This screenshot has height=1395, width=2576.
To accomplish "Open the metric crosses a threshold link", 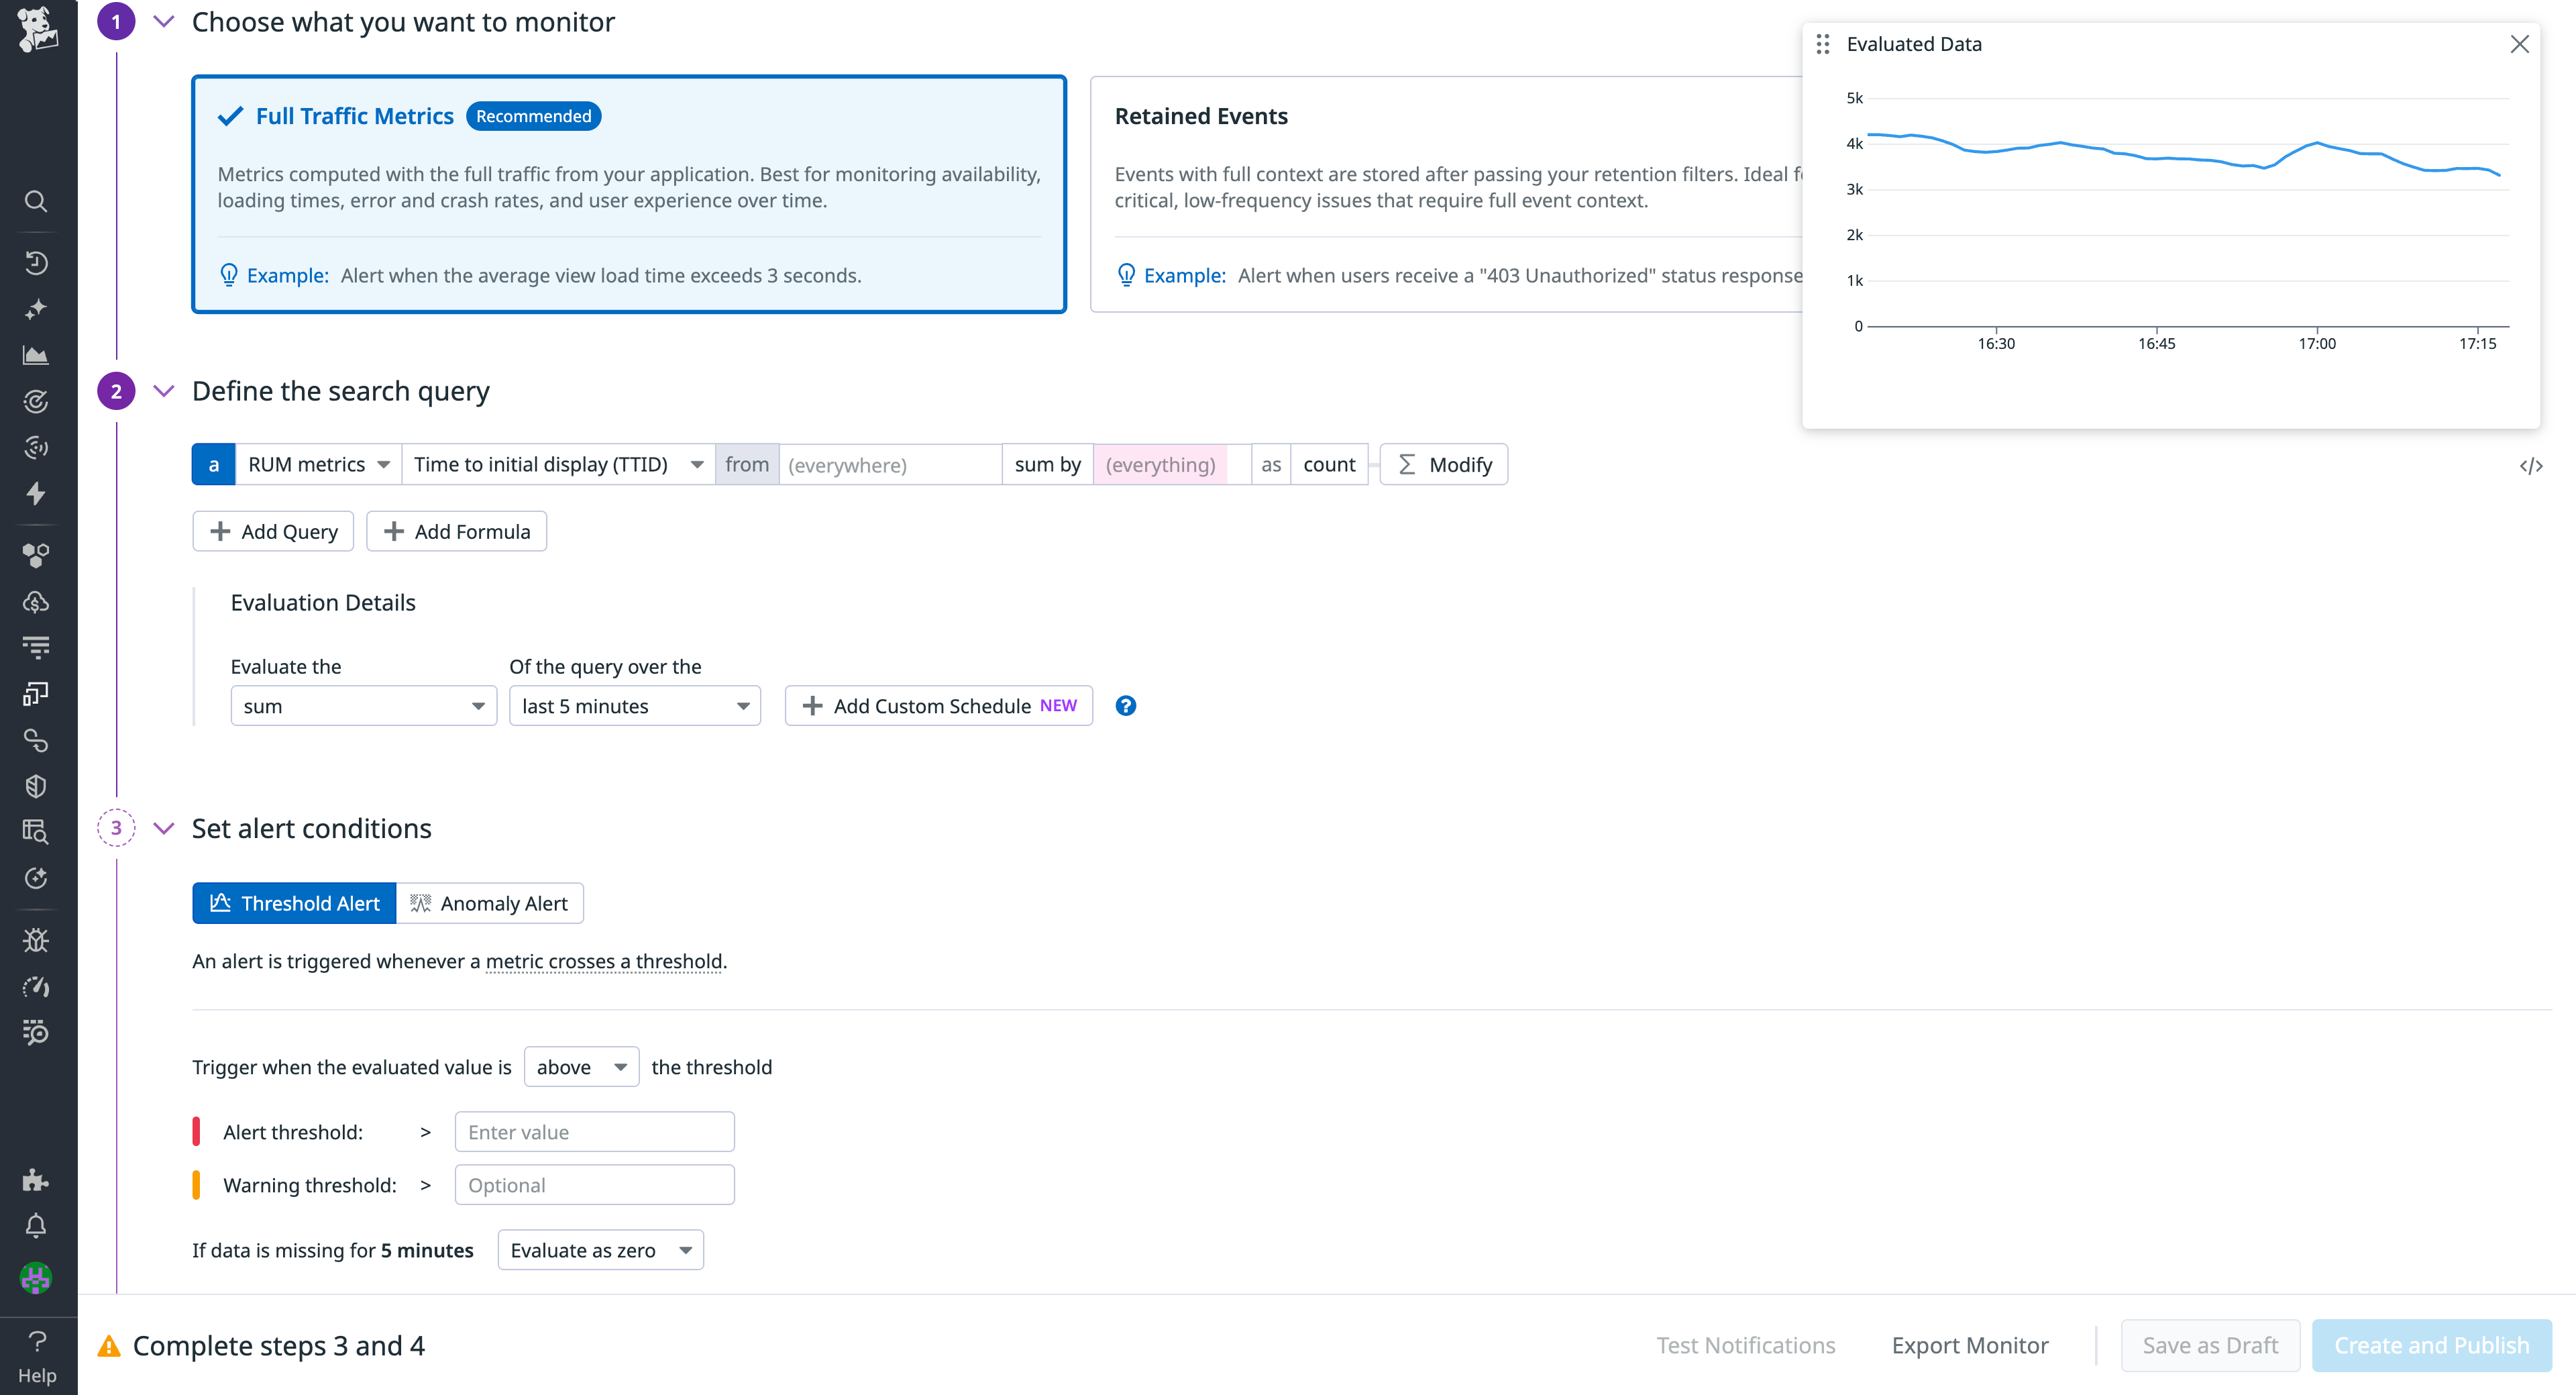I will click(604, 961).
